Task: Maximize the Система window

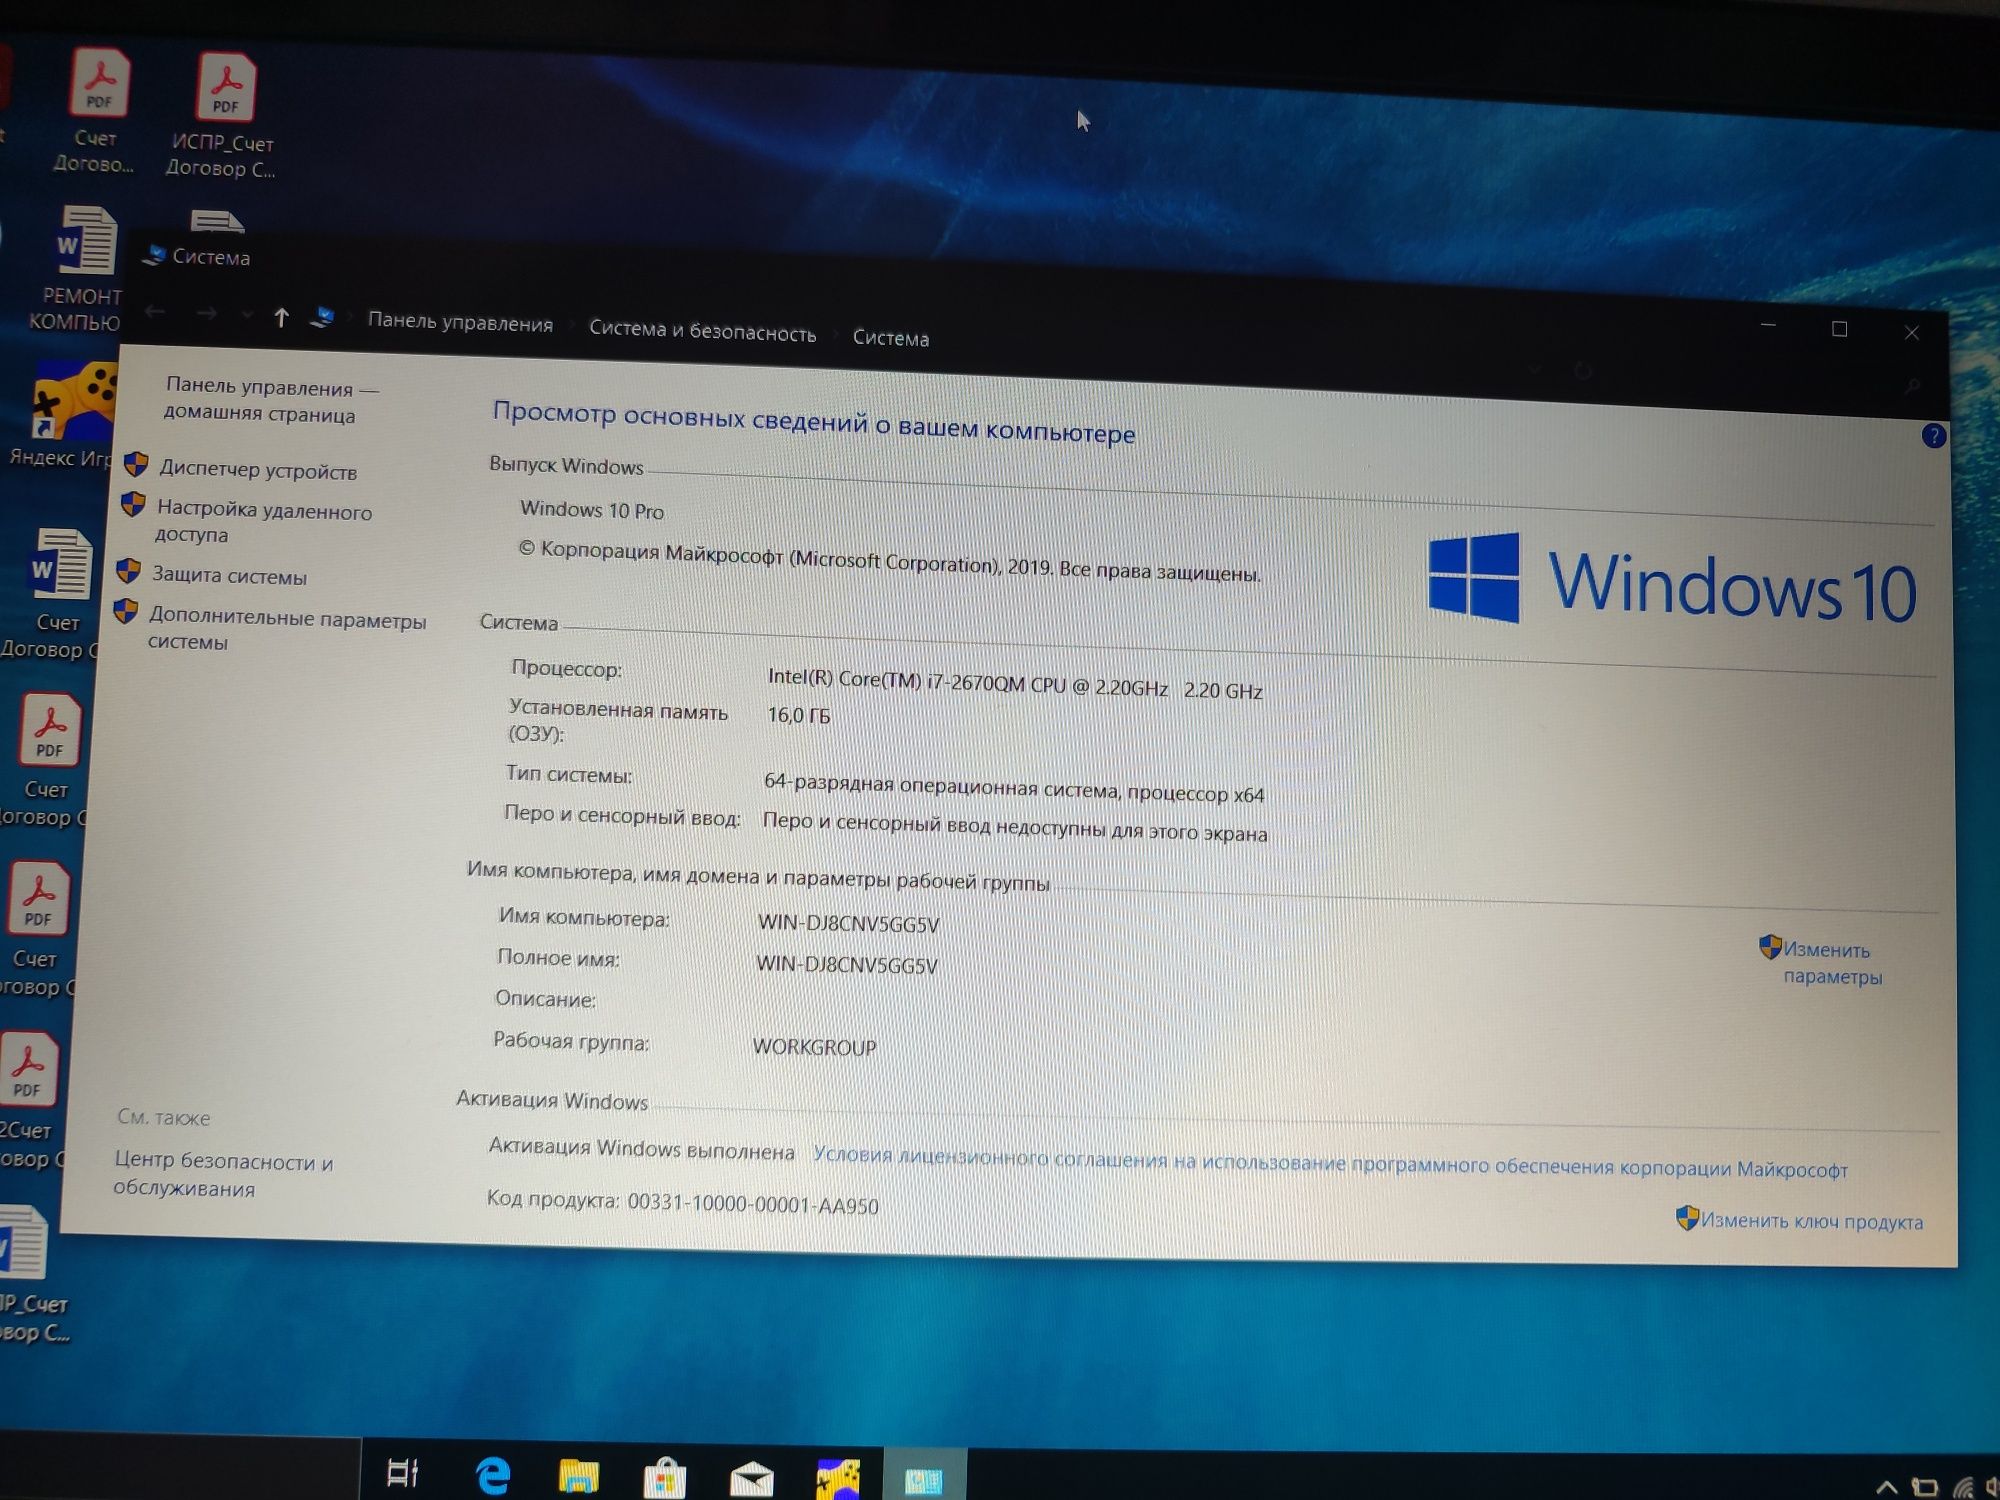Action: click(1839, 329)
